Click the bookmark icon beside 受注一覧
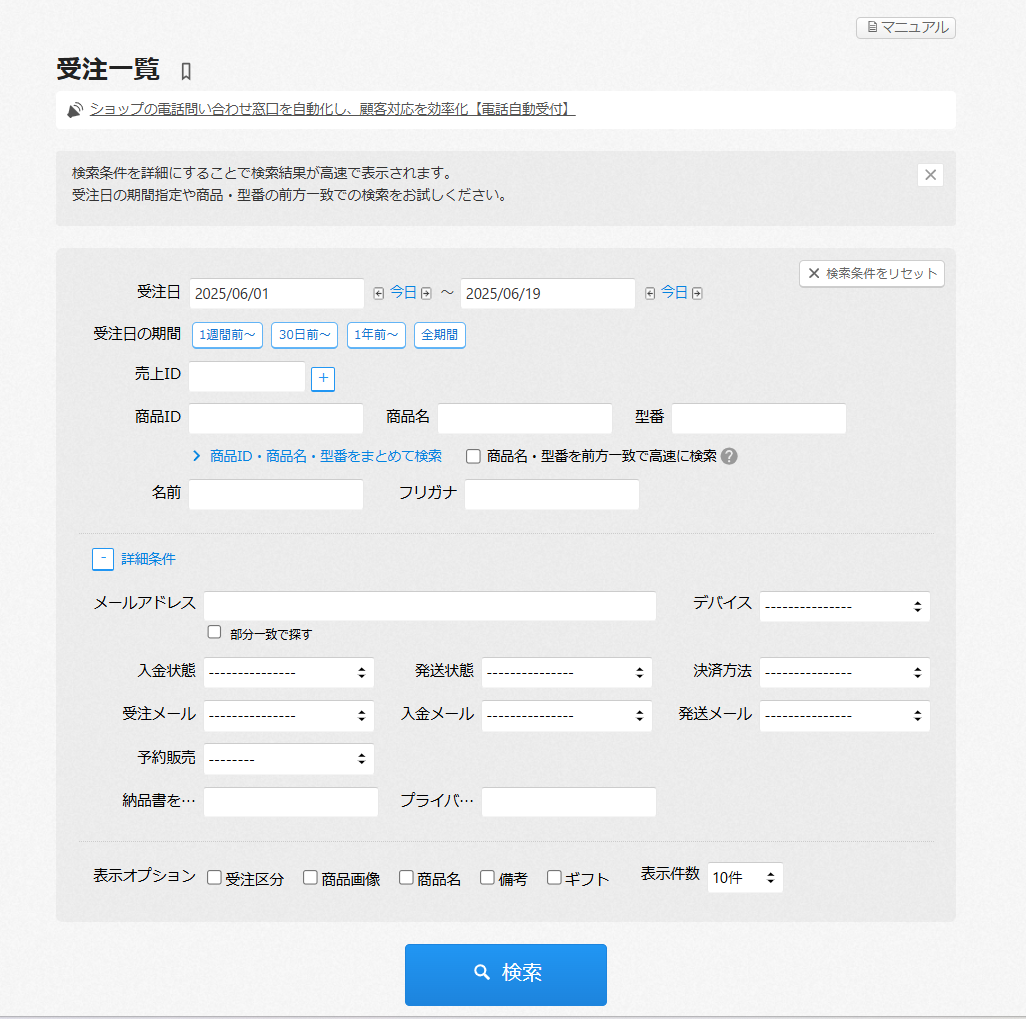This screenshot has width=1026, height=1019. 185,71
